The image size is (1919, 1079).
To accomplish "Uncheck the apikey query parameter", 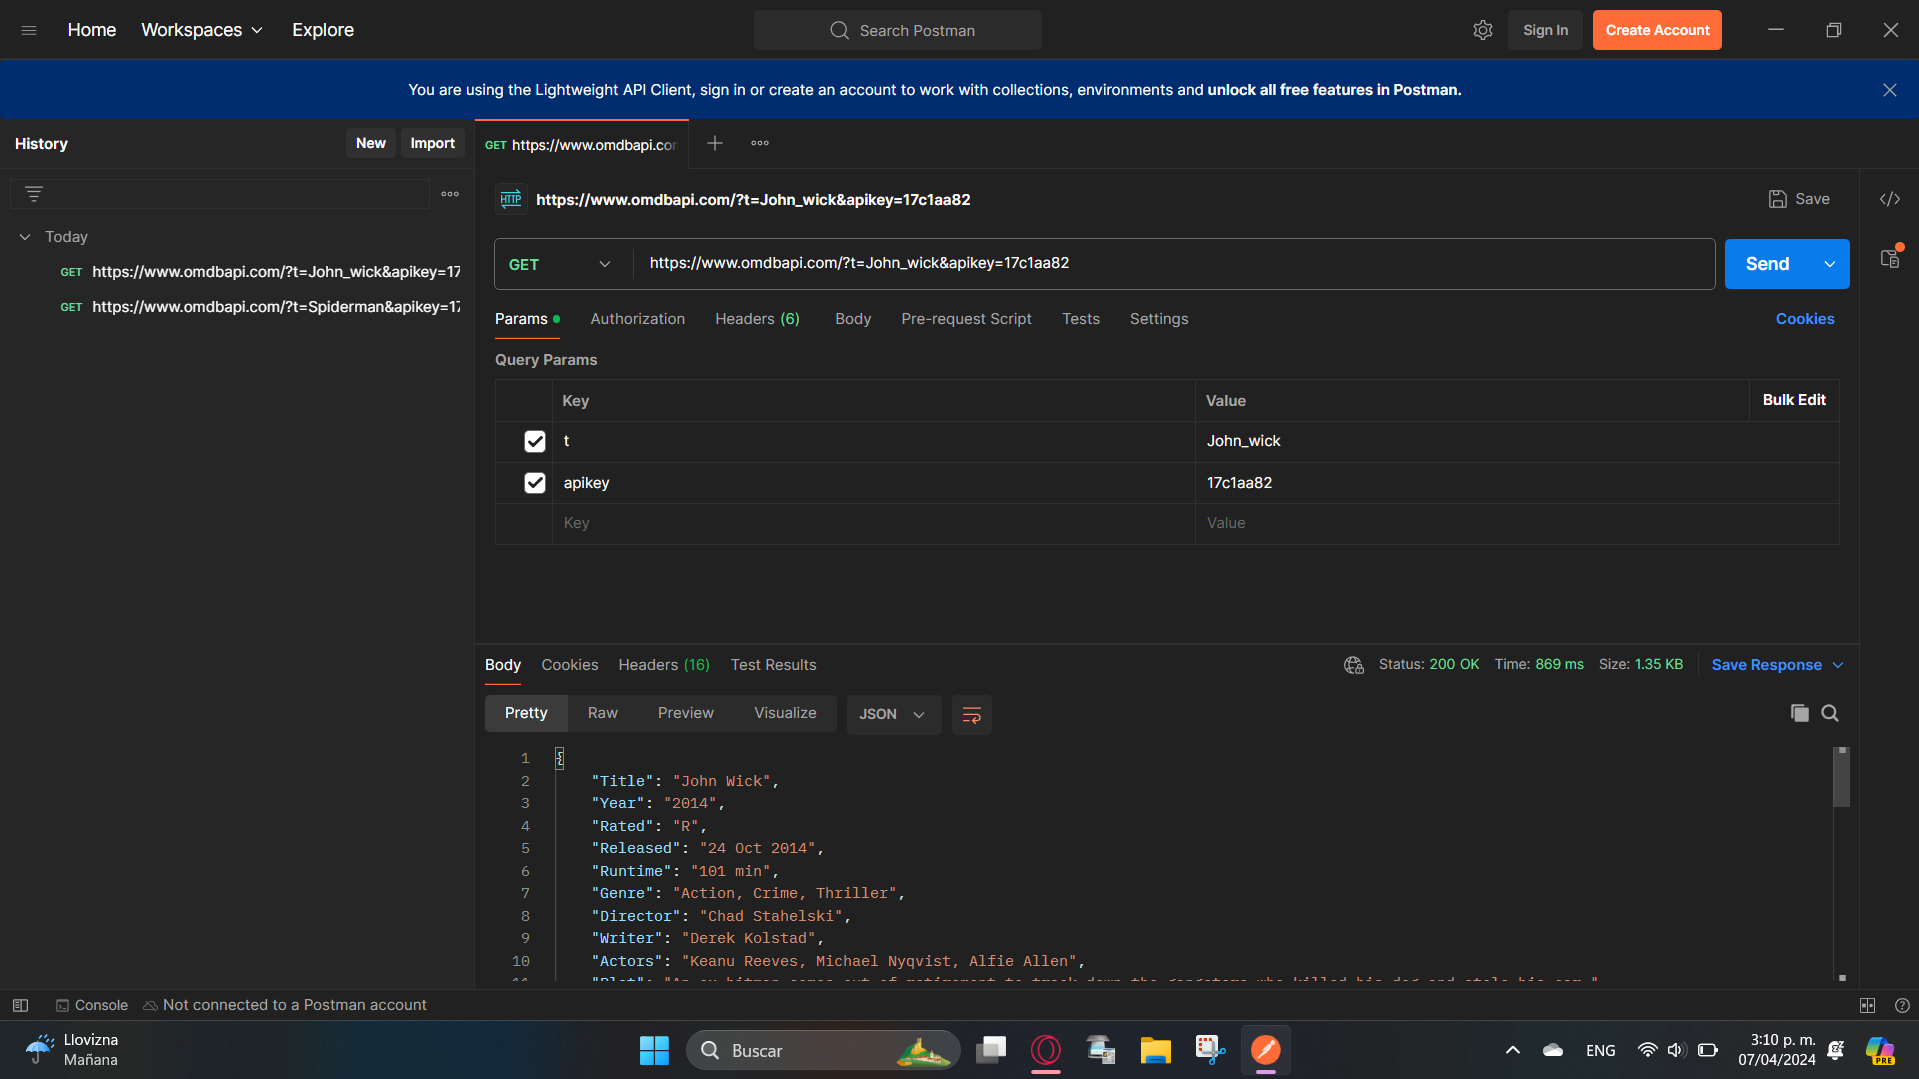I will tap(535, 483).
